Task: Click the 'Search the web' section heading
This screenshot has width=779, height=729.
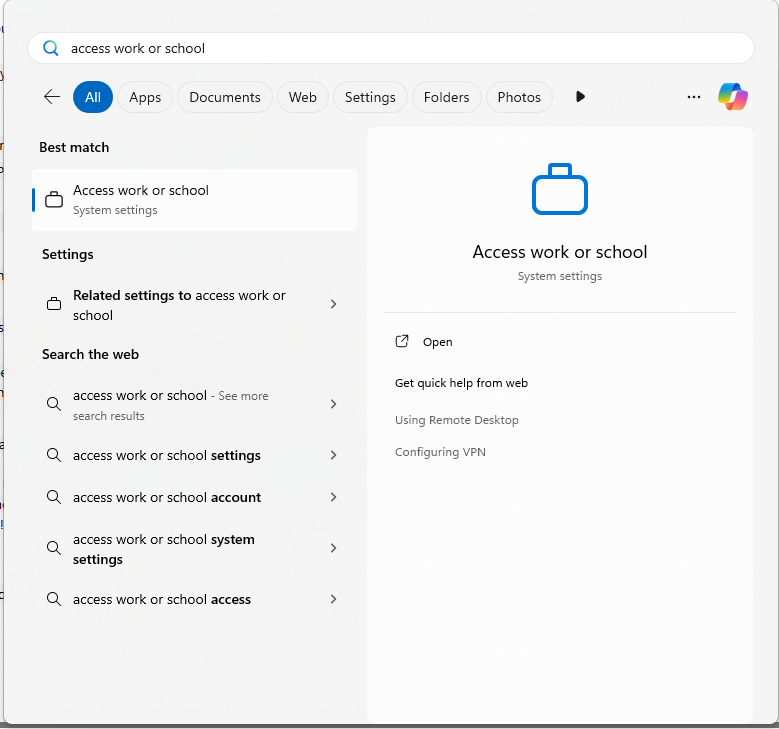Action: pyautogui.click(x=90, y=354)
